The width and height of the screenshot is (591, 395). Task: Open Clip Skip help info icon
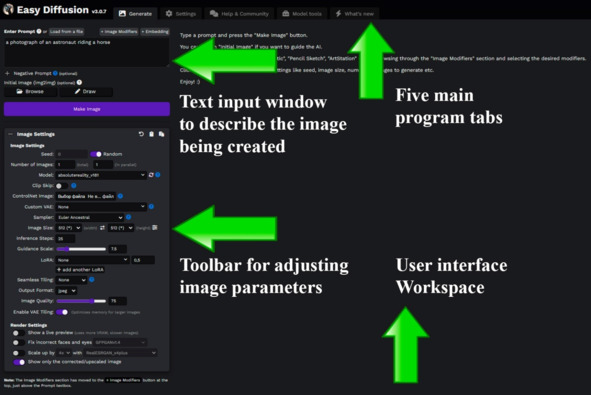click(x=74, y=185)
